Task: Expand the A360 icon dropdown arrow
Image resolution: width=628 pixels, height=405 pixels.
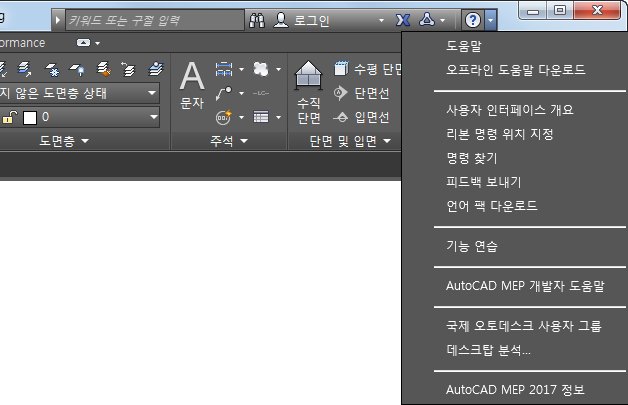Action: [443, 20]
